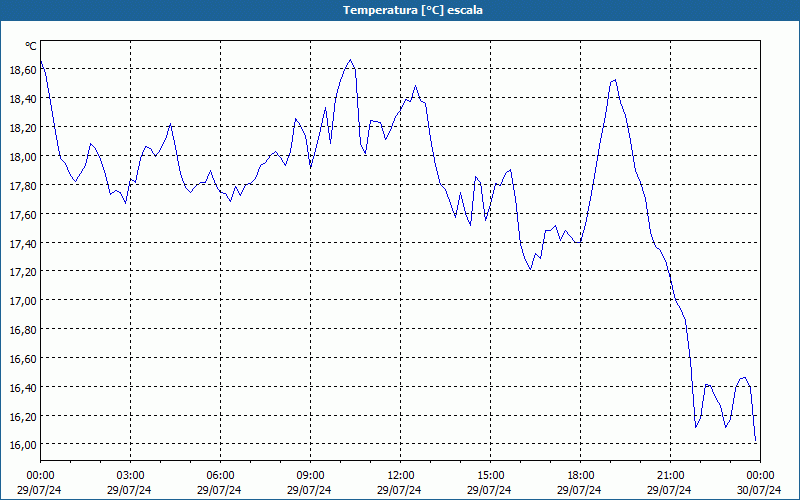Click the curve's highest peak after 09:00
800x500 pixels.
pos(350,60)
